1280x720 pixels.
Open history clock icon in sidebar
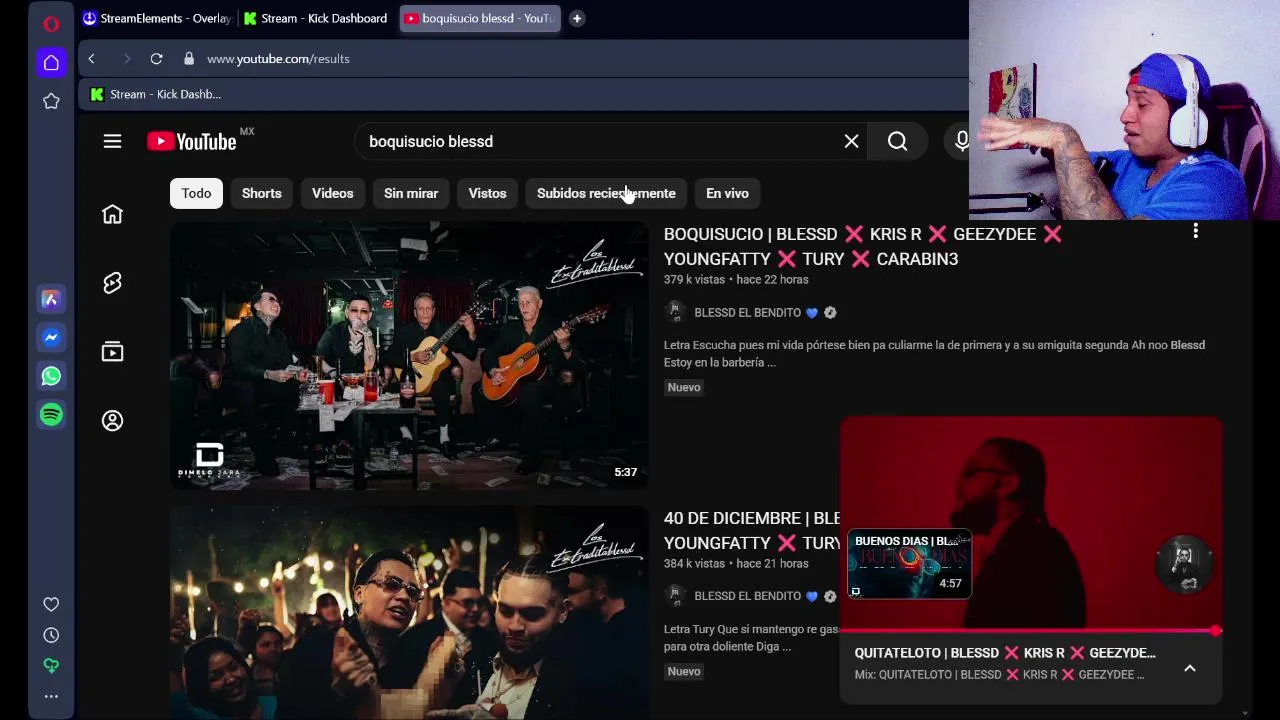(51, 635)
